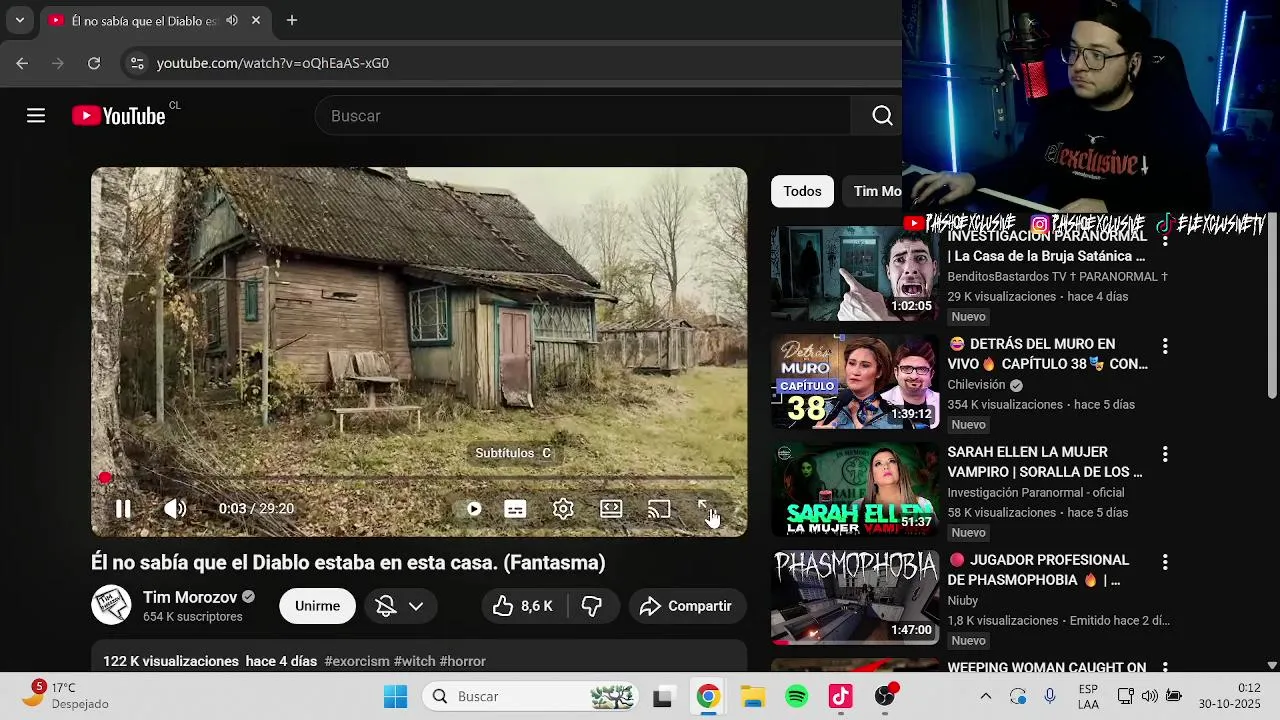Go back in browser history

pos(22,63)
